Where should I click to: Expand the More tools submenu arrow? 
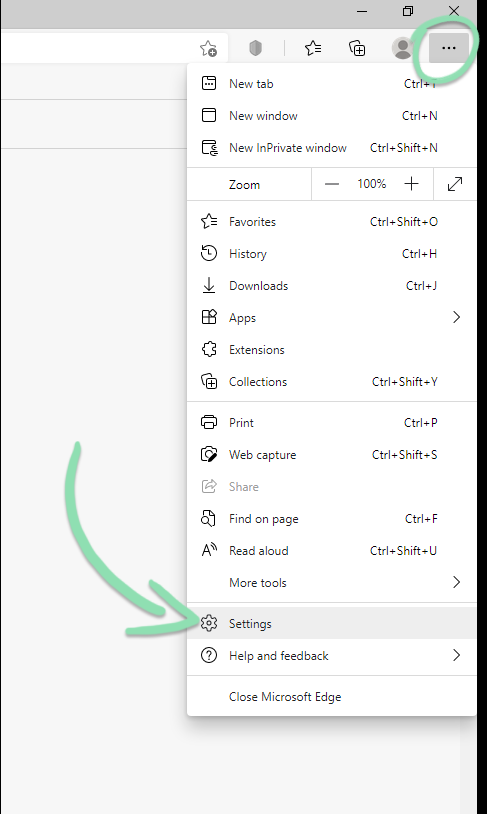456,582
